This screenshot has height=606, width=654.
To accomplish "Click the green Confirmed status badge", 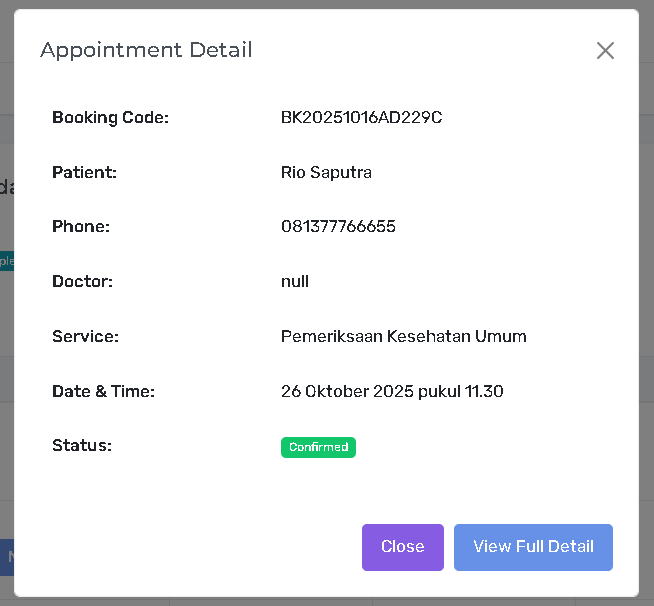I will pyautogui.click(x=318, y=447).
